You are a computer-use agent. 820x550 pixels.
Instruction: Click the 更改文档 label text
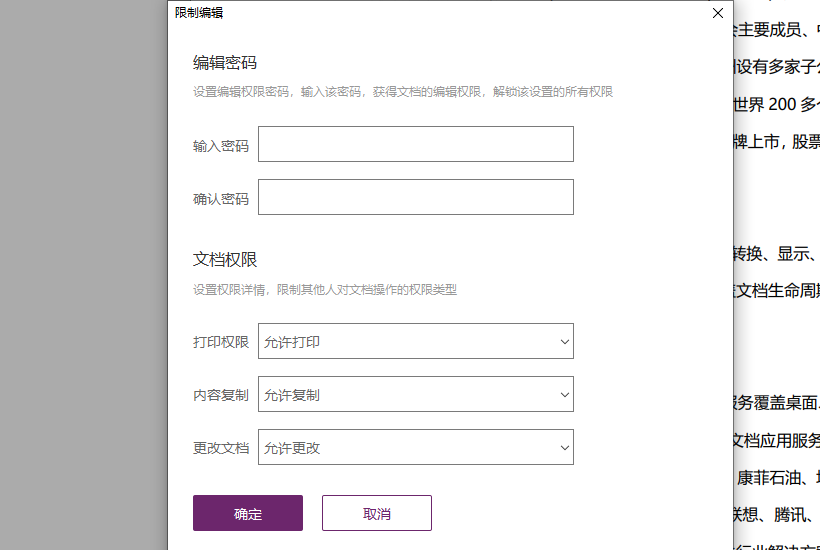tap(221, 448)
